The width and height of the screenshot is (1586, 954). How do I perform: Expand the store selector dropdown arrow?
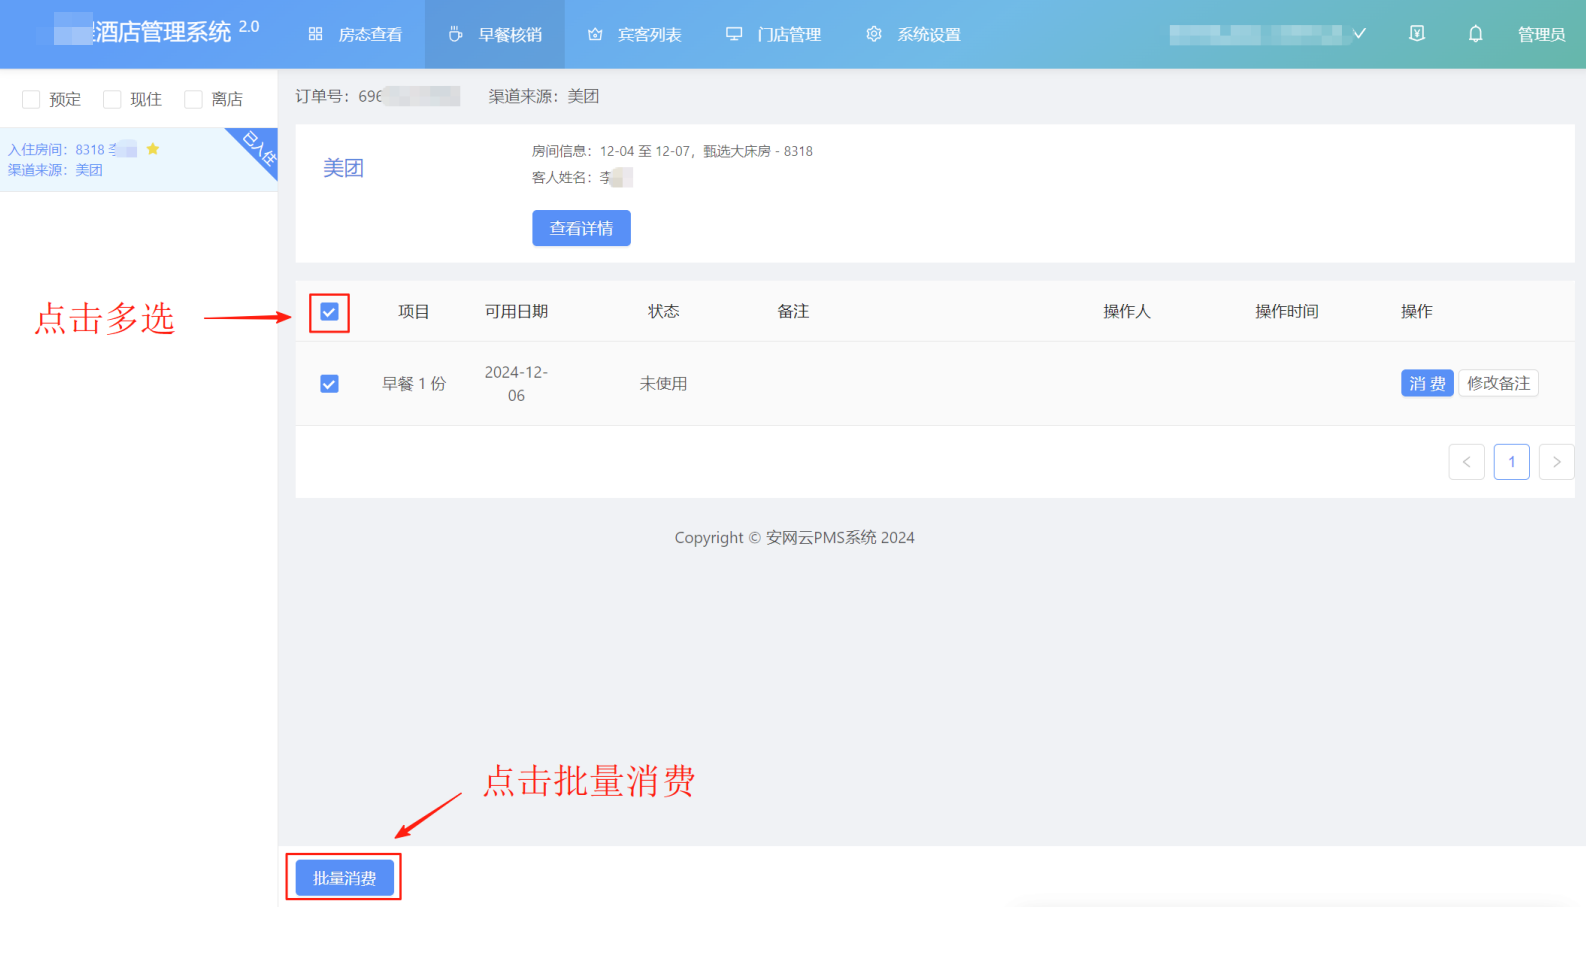click(1360, 34)
